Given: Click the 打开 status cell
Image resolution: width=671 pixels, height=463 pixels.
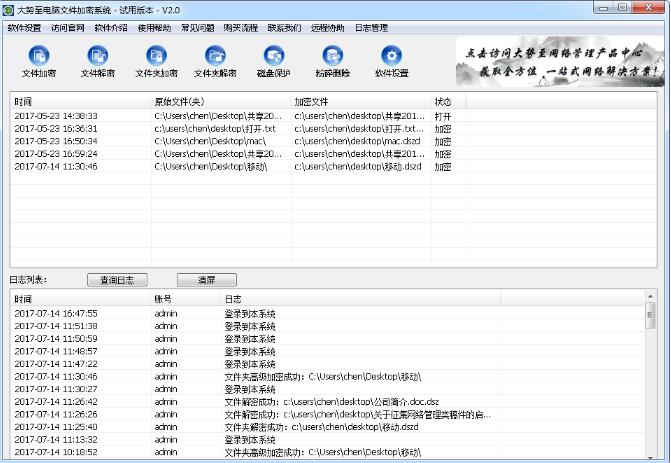Looking at the screenshot, I should coord(443,116).
